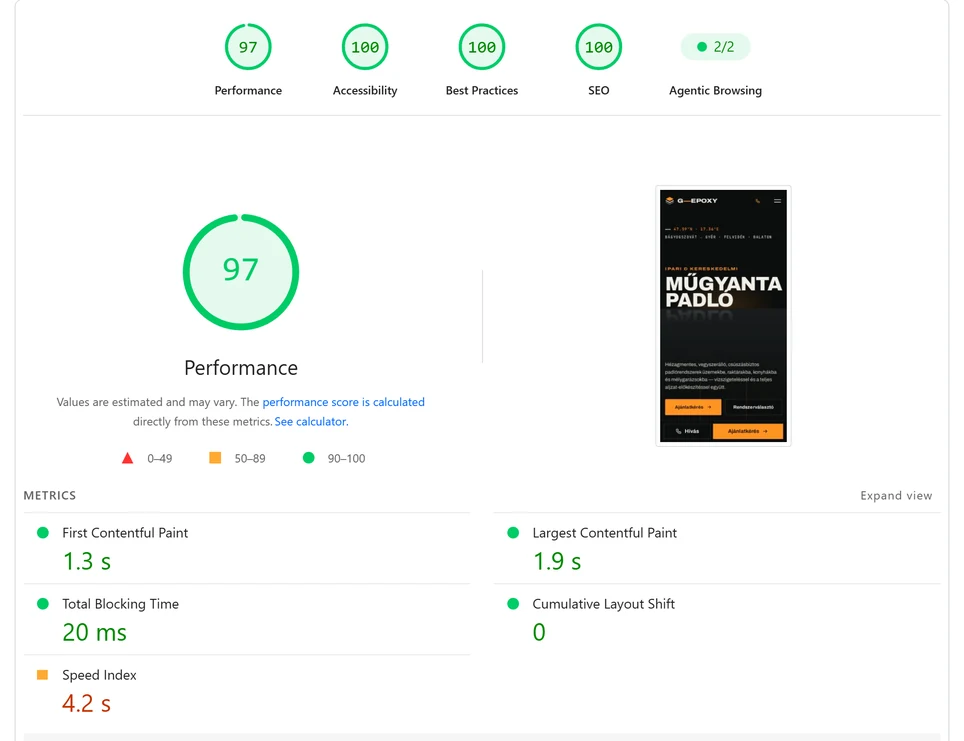Click the First Contentful Paint metric title
This screenshot has width=964, height=741.
[125, 533]
